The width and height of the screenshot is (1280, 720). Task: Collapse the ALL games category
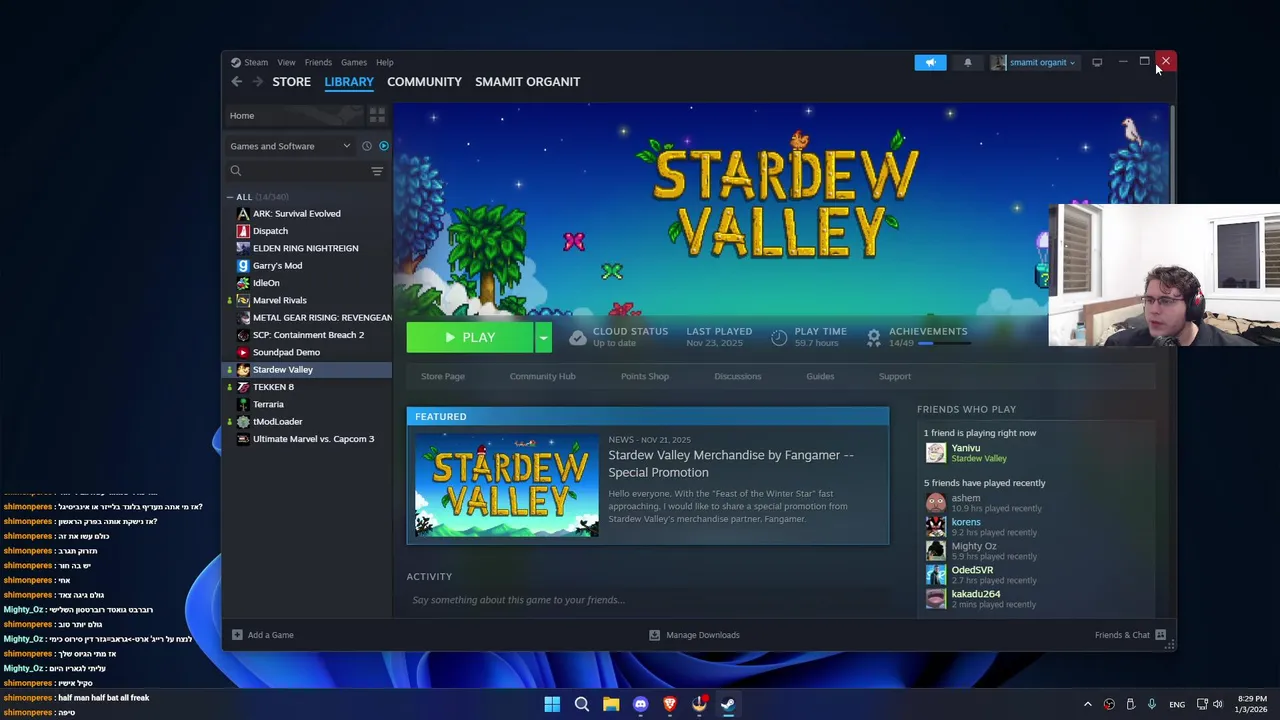tap(230, 197)
